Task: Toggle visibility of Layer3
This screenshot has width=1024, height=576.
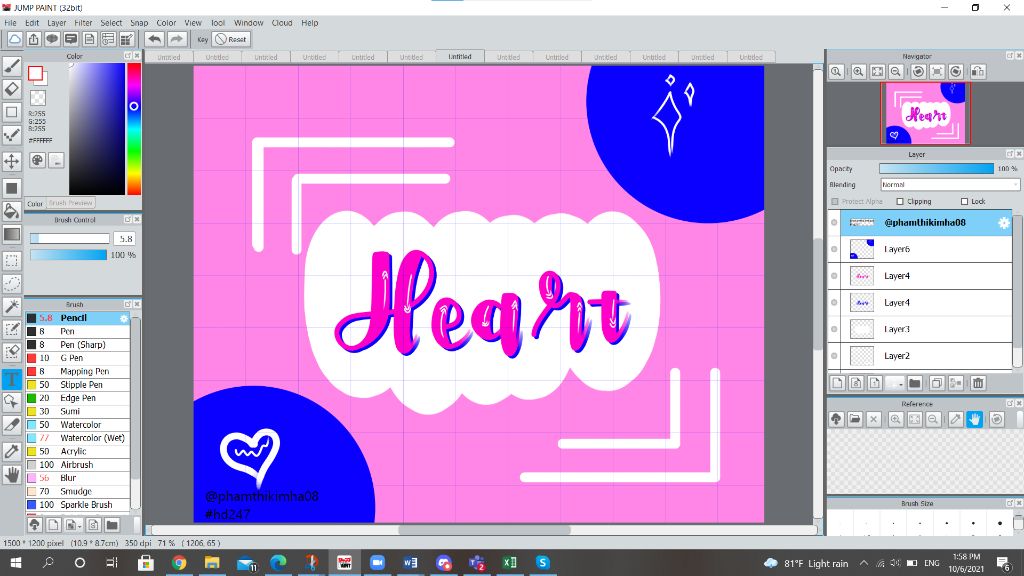Action: coord(834,329)
